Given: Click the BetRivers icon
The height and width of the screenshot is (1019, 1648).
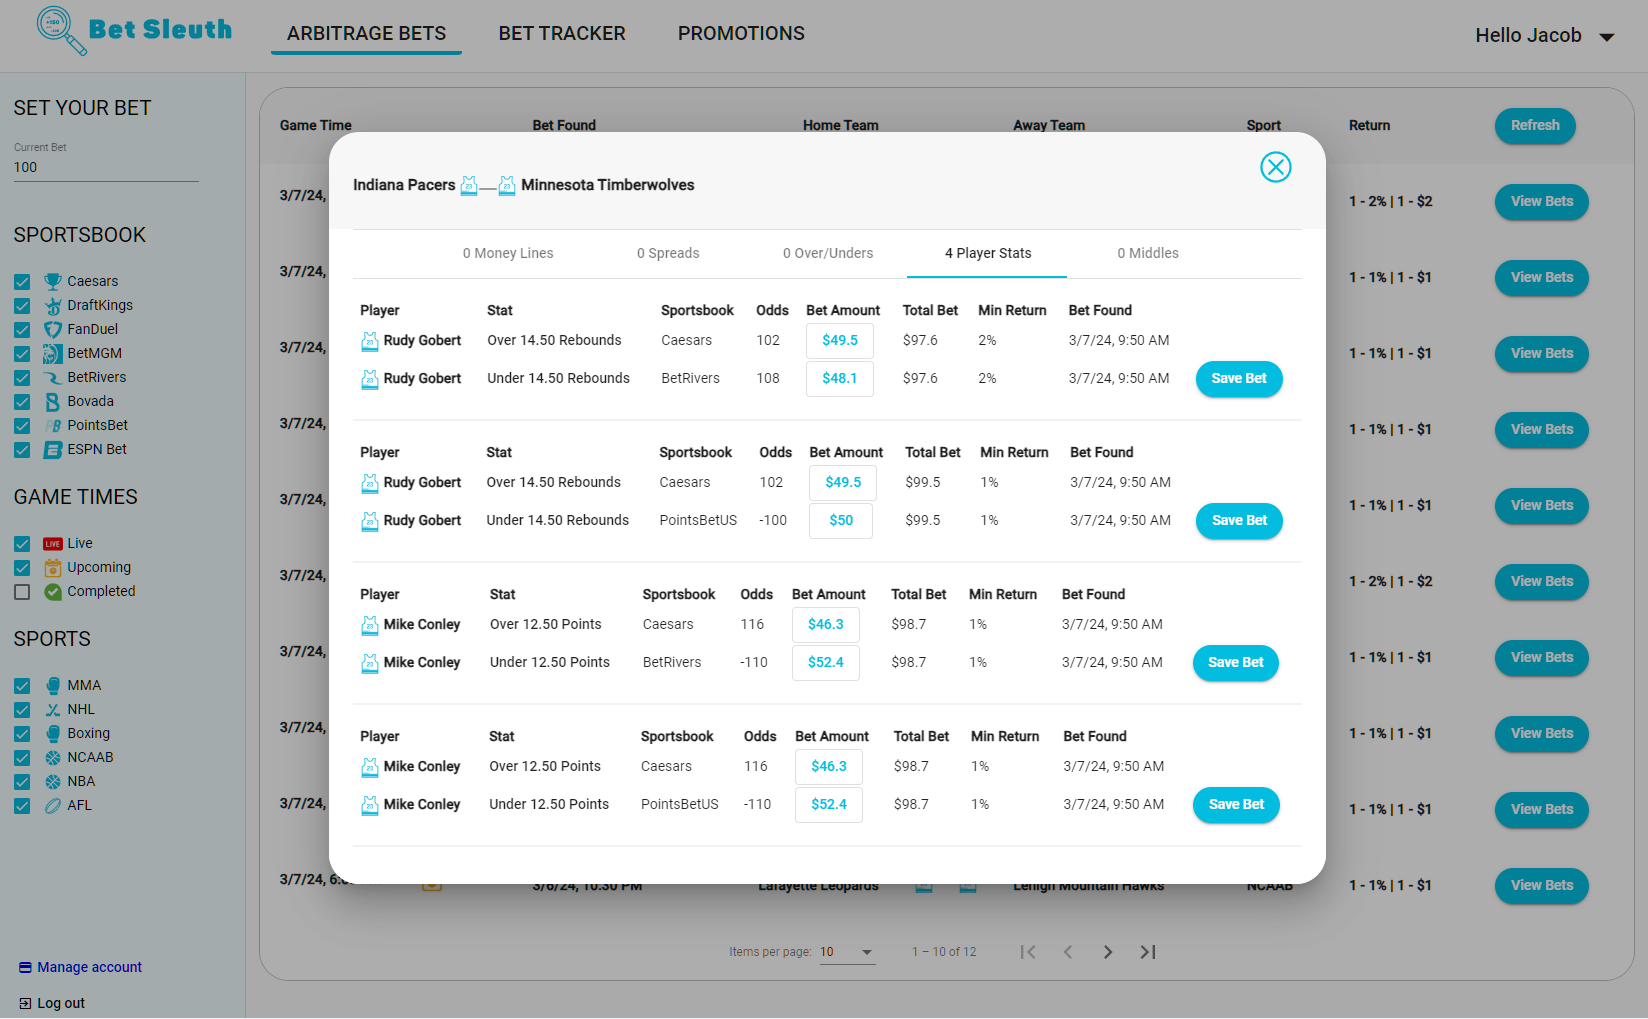Looking at the screenshot, I should tap(53, 378).
